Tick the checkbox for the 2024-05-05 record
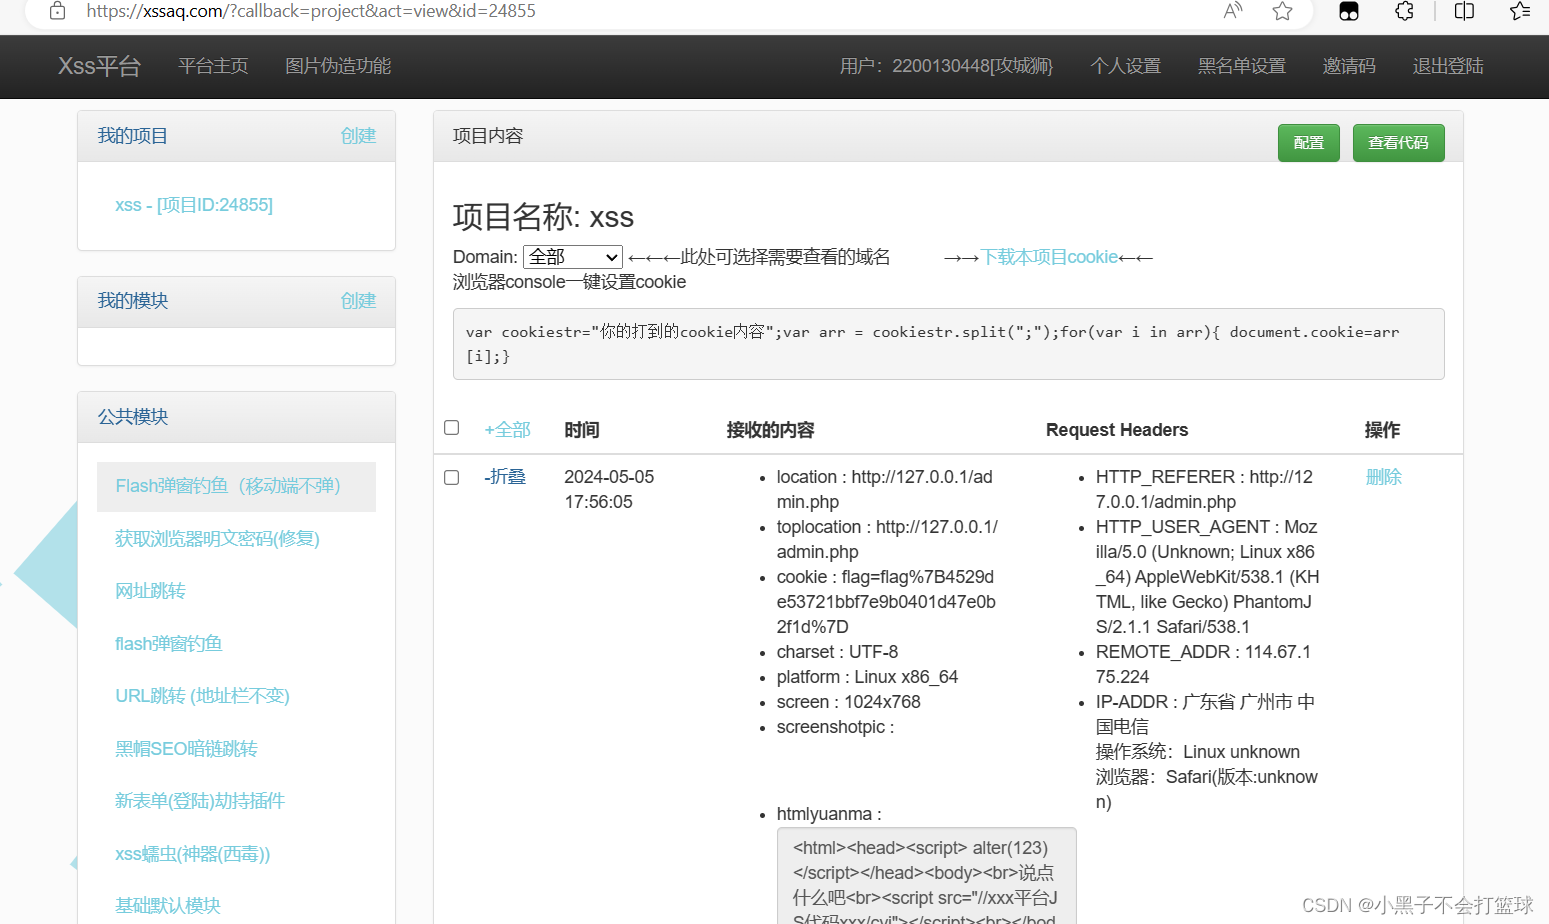 click(452, 477)
